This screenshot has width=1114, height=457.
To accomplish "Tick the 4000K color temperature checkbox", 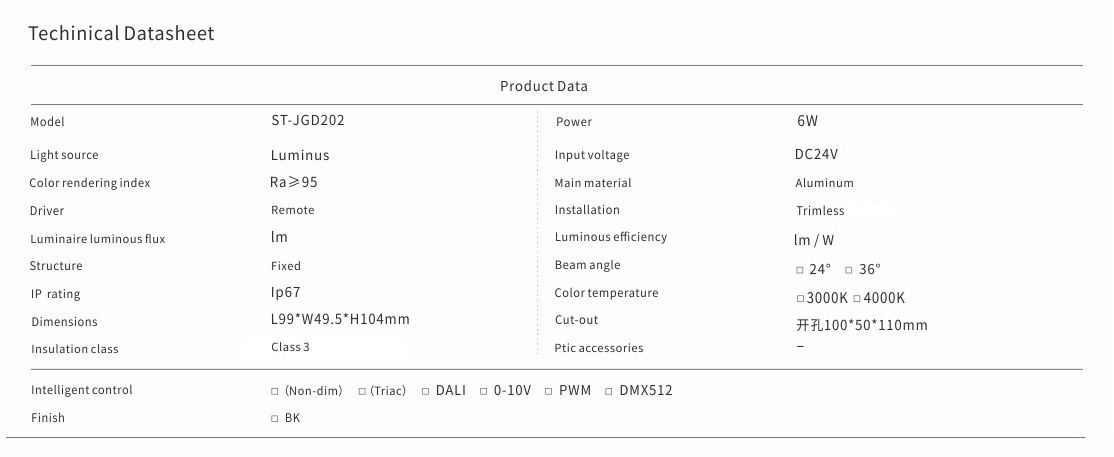I will (x=857, y=298).
